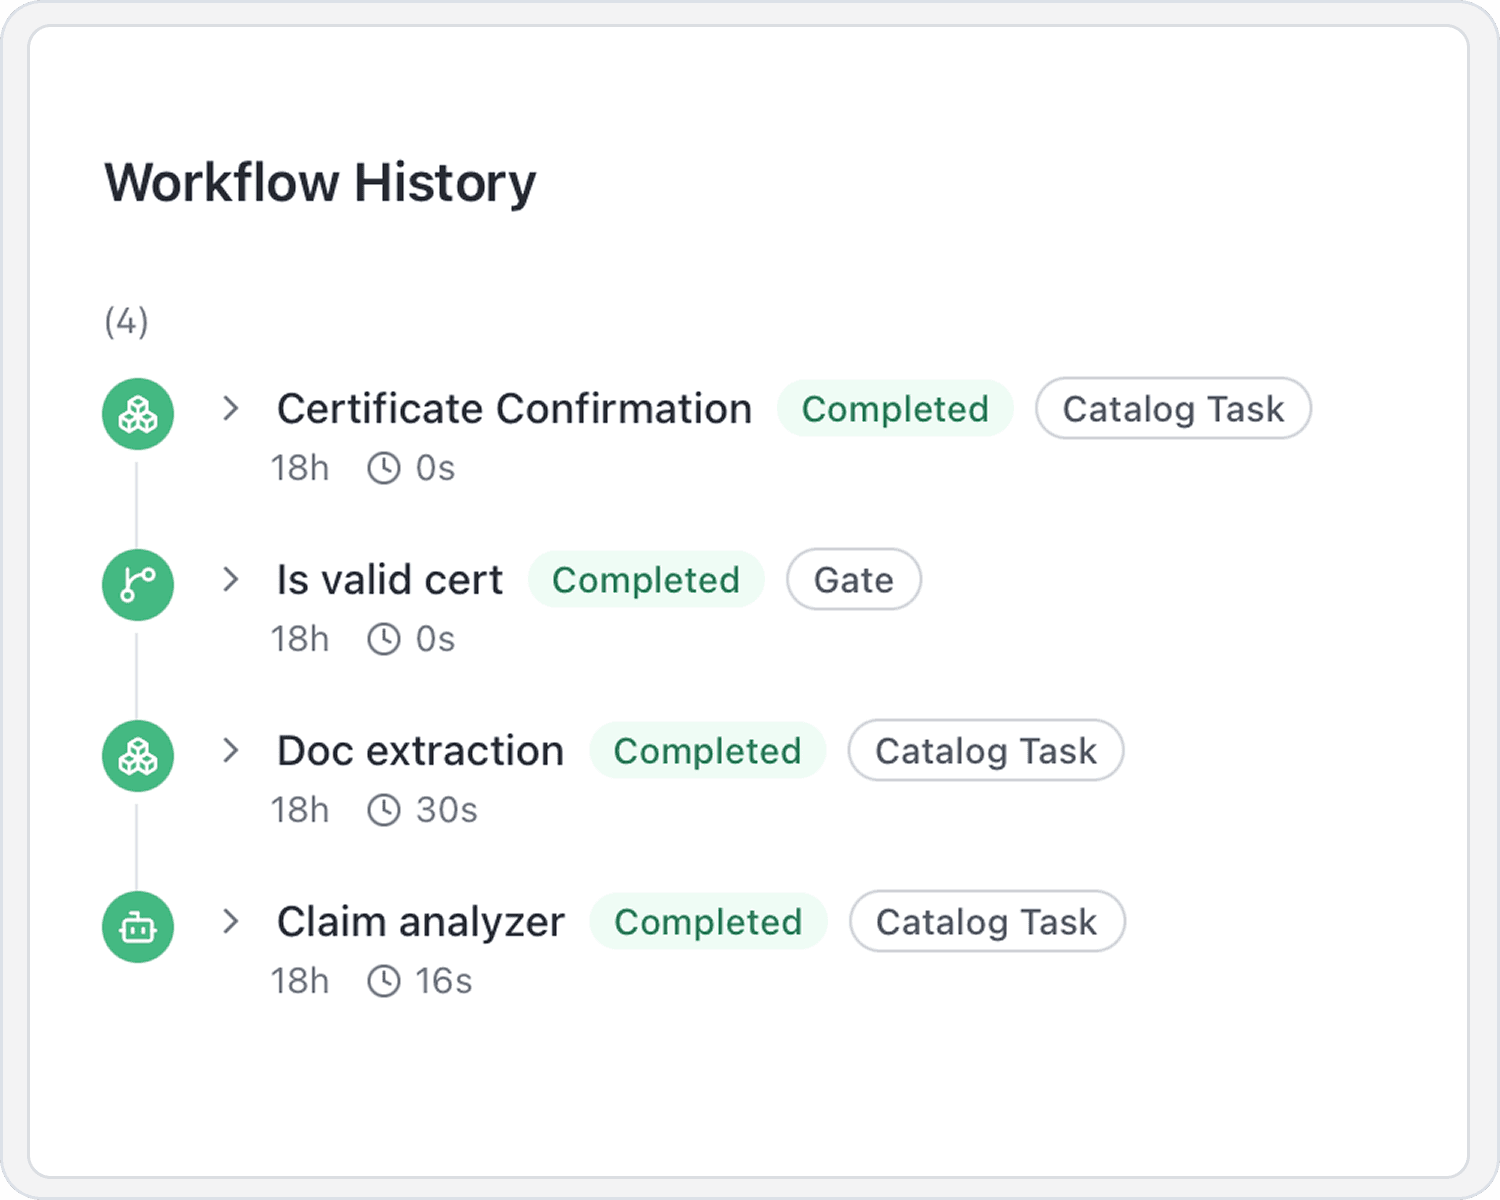Open the Claim analyzer step title
The image size is (1500, 1200).
(420, 921)
